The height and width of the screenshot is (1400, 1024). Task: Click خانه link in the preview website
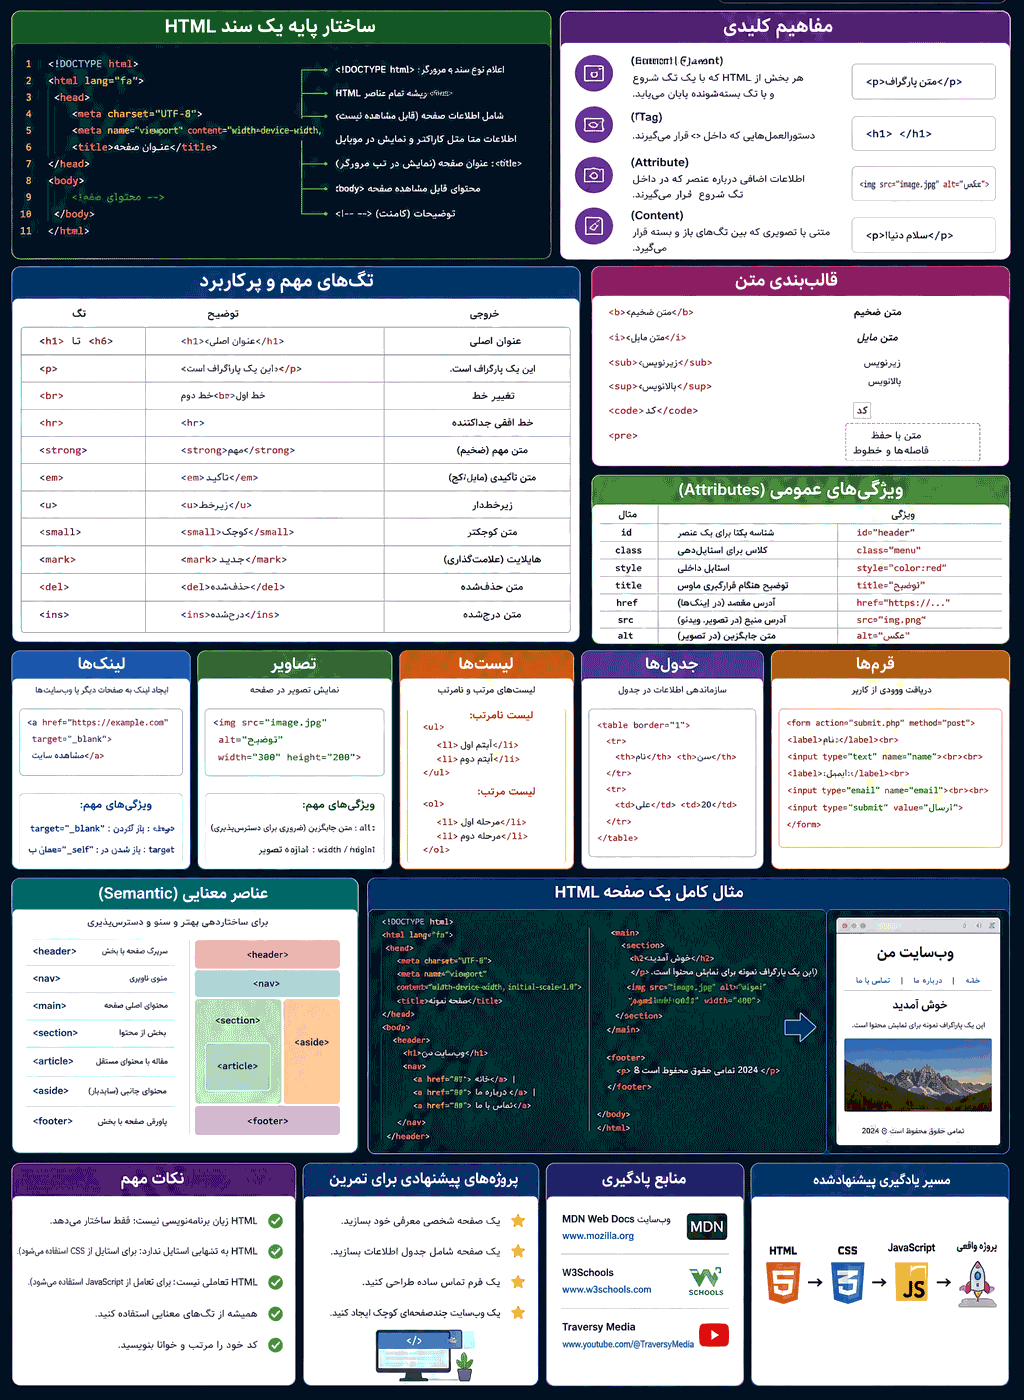pyautogui.click(x=973, y=980)
